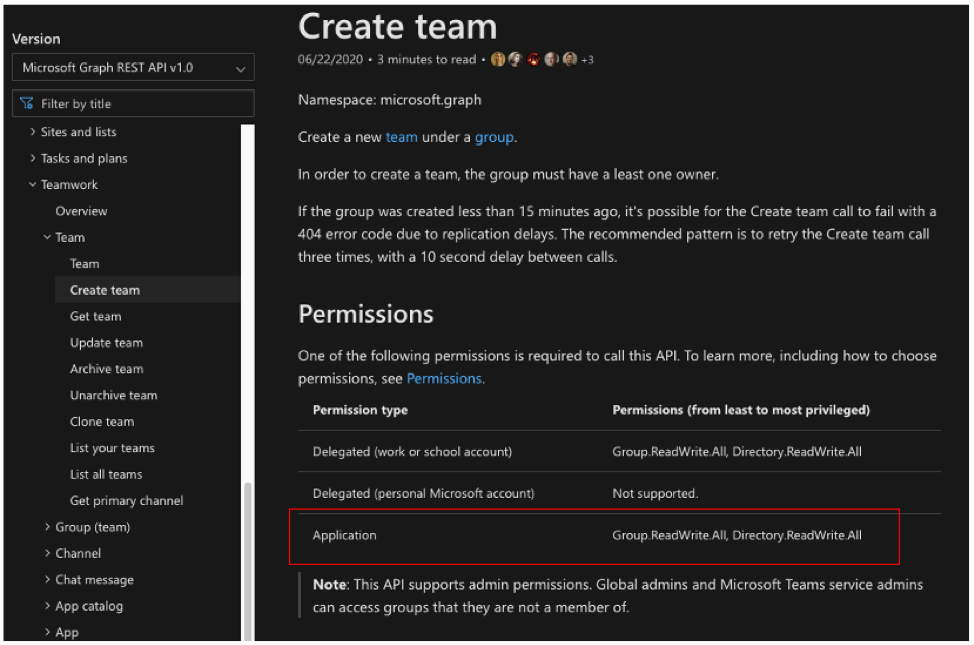Screen dimensions: 974x645
Task: Click the Permission type column header
Action: (x=360, y=410)
